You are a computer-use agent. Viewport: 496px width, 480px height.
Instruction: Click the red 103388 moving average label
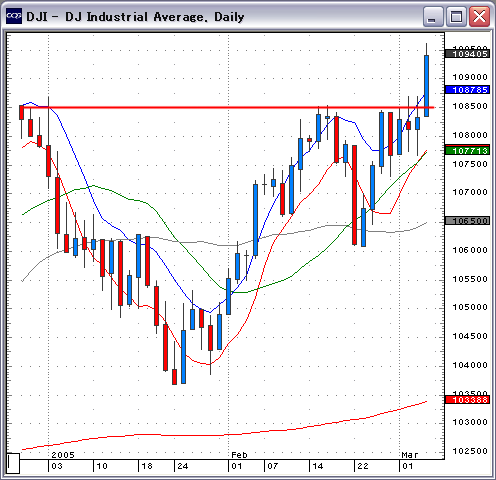(467, 399)
